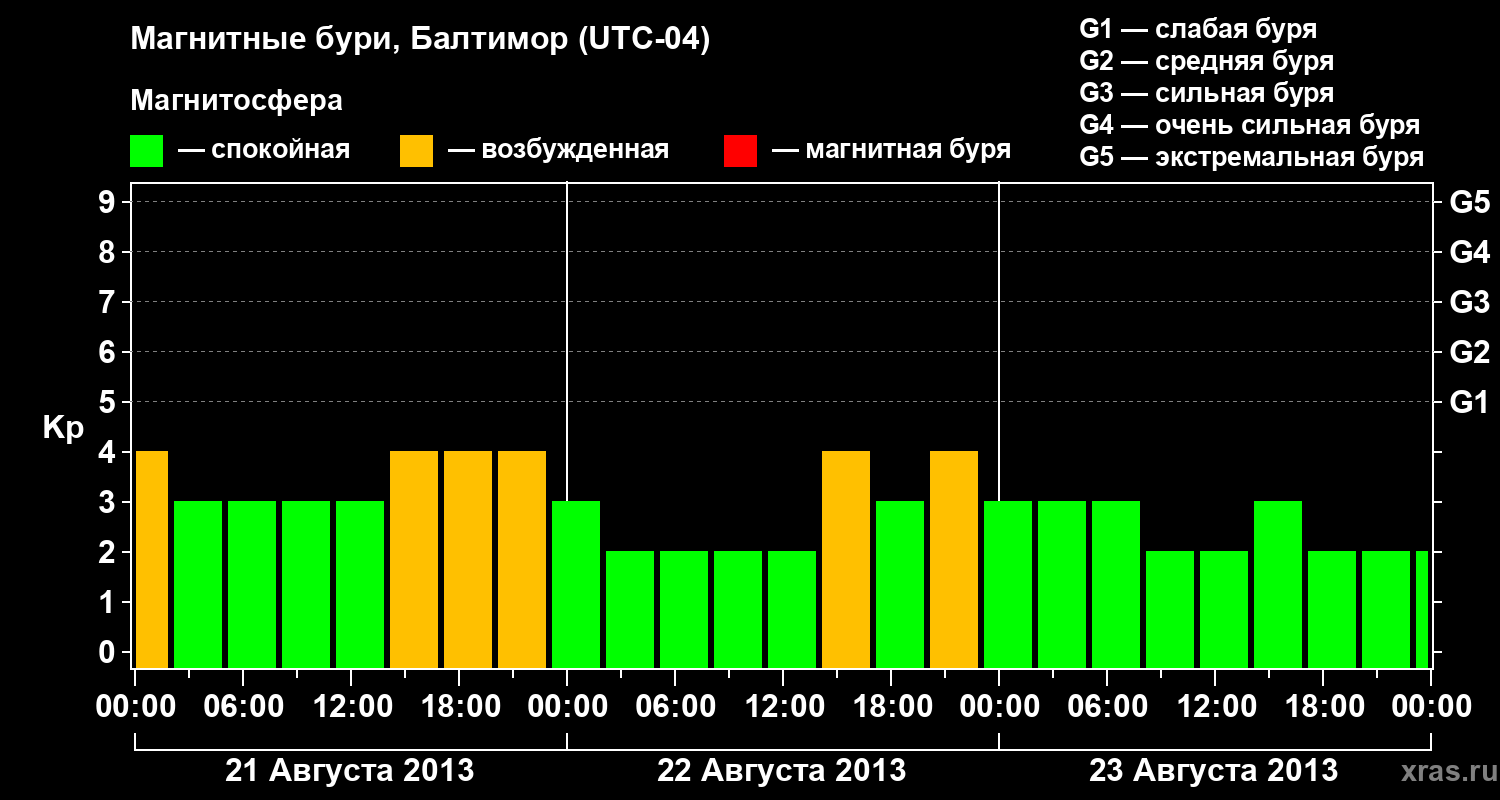Click the '9' tick on Kp axis
Screen dimensions: 1500x800
109,203
